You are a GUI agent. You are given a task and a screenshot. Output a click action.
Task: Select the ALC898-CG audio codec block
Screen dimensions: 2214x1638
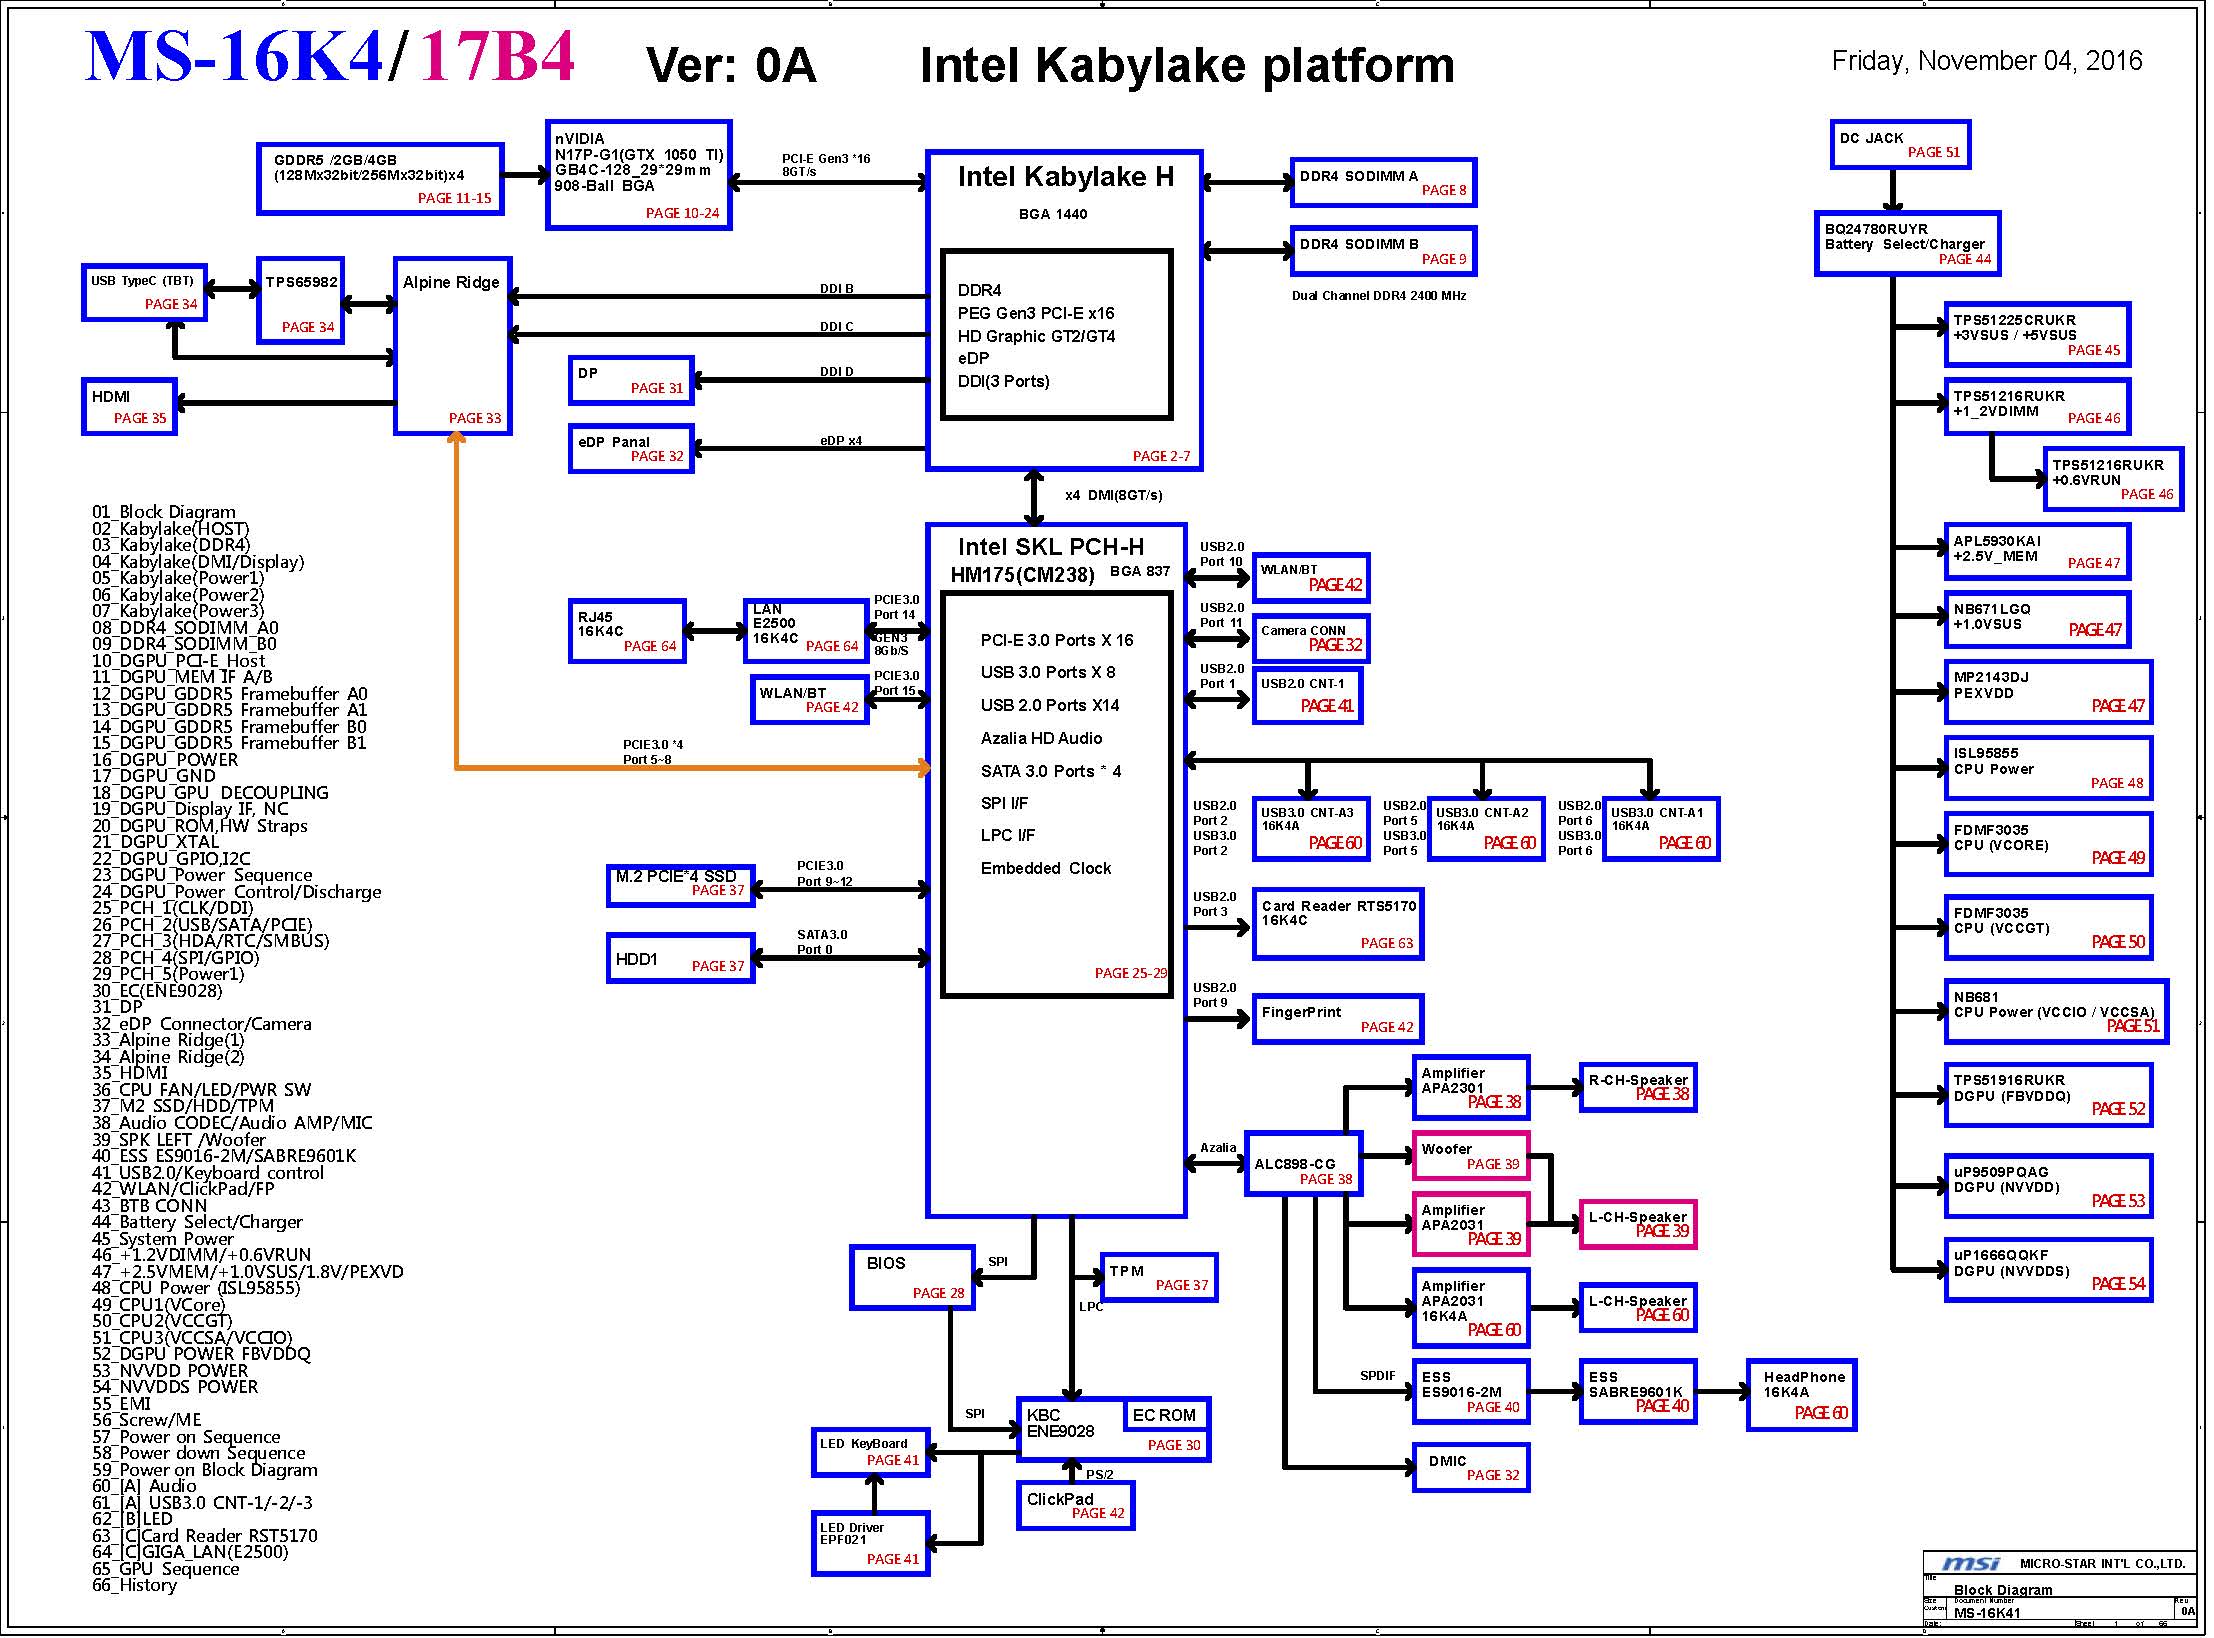tap(1303, 1164)
